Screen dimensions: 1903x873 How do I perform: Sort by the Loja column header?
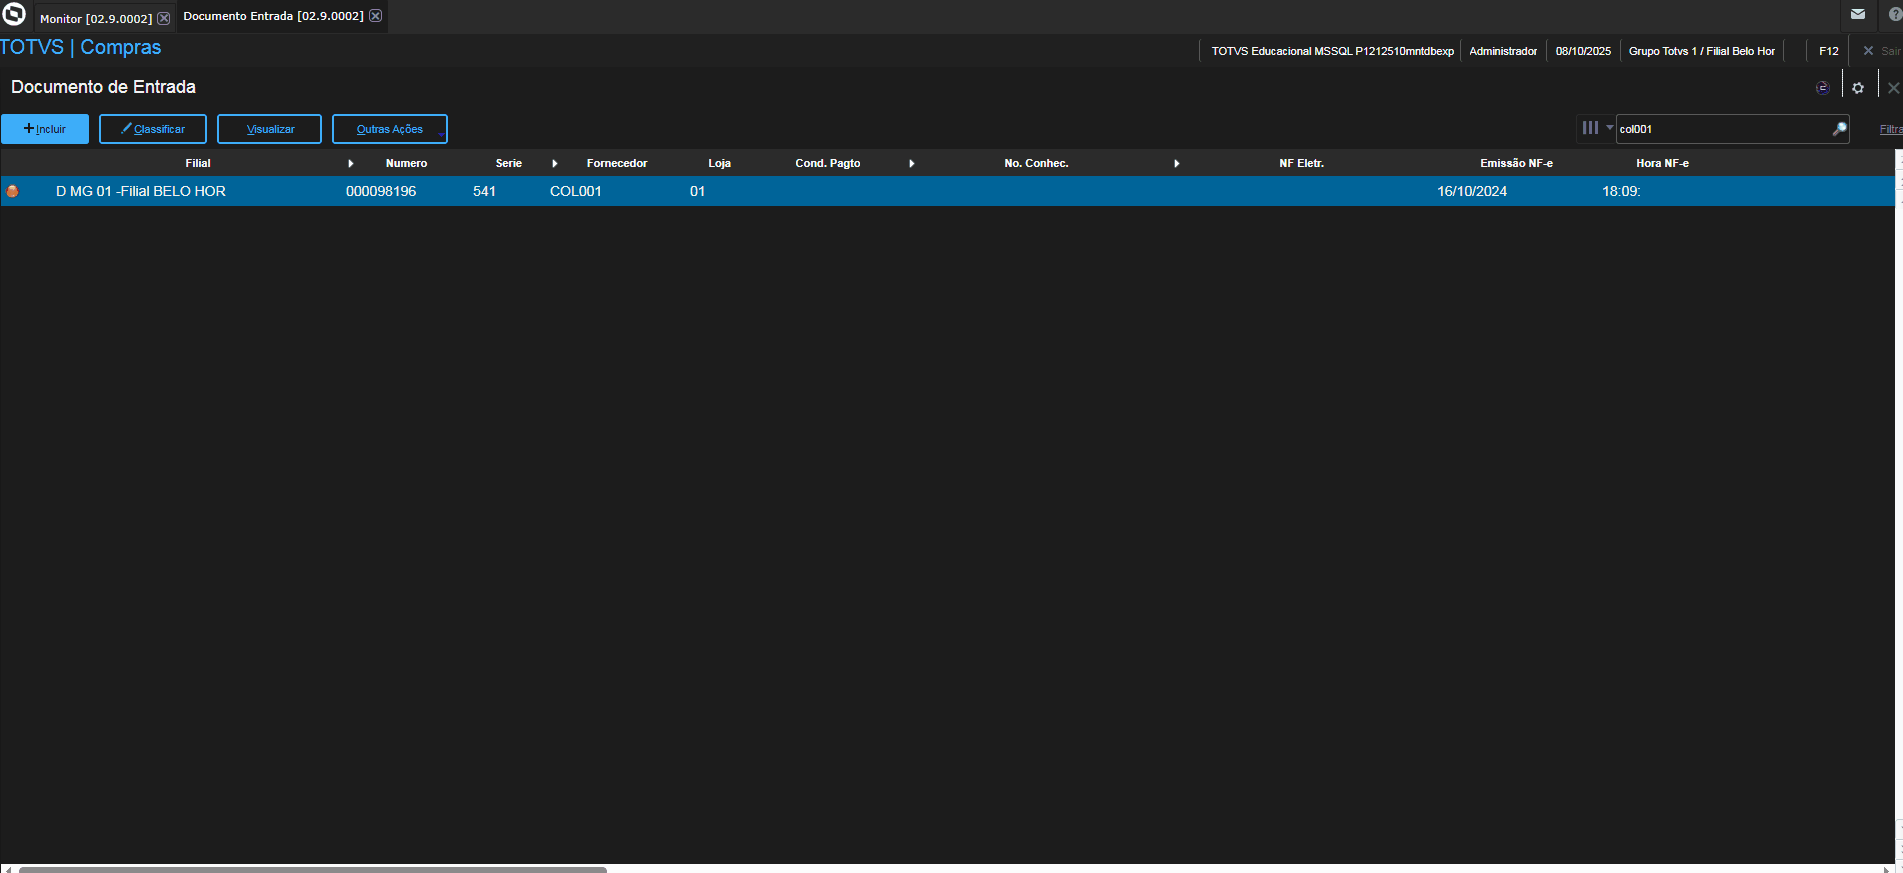[x=720, y=163]
